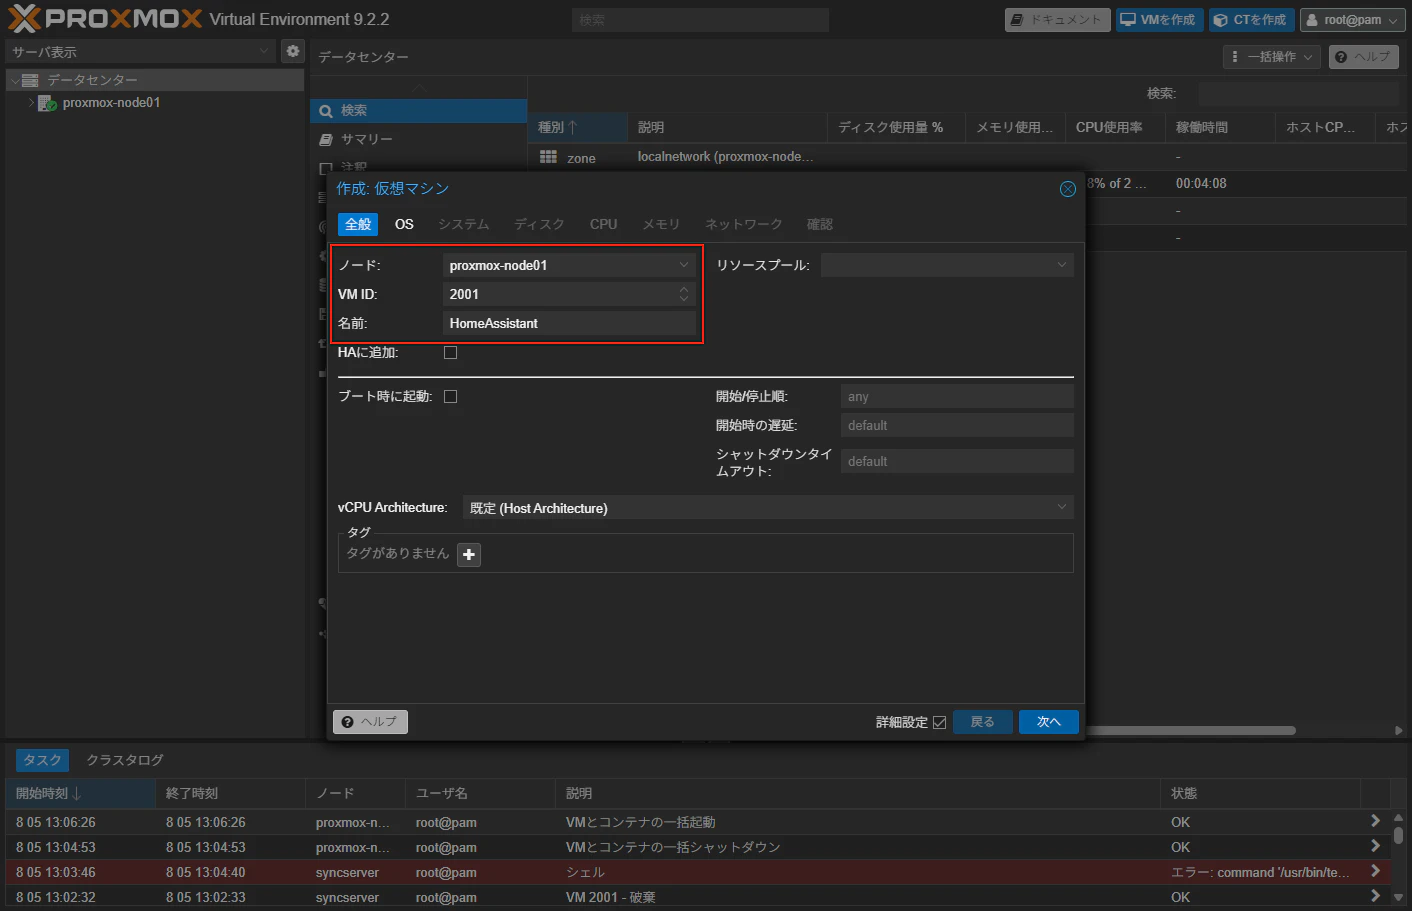Open the server view settings gear
This screenshot has width=1412, height=911.
[x=292, y=51]
